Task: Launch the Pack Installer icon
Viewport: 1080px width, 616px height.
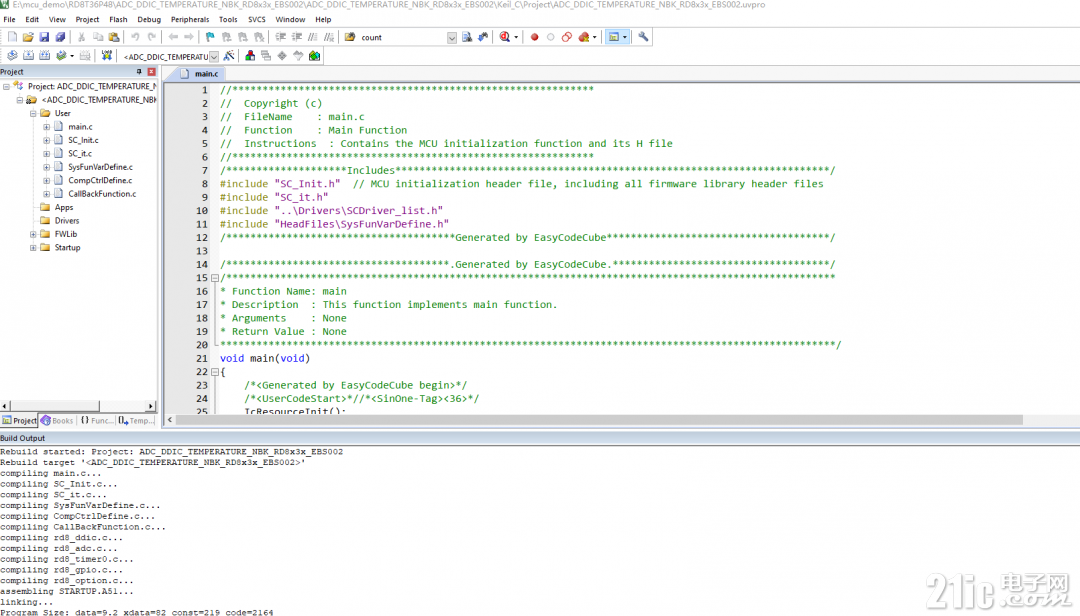Action: tap(315, 56)
